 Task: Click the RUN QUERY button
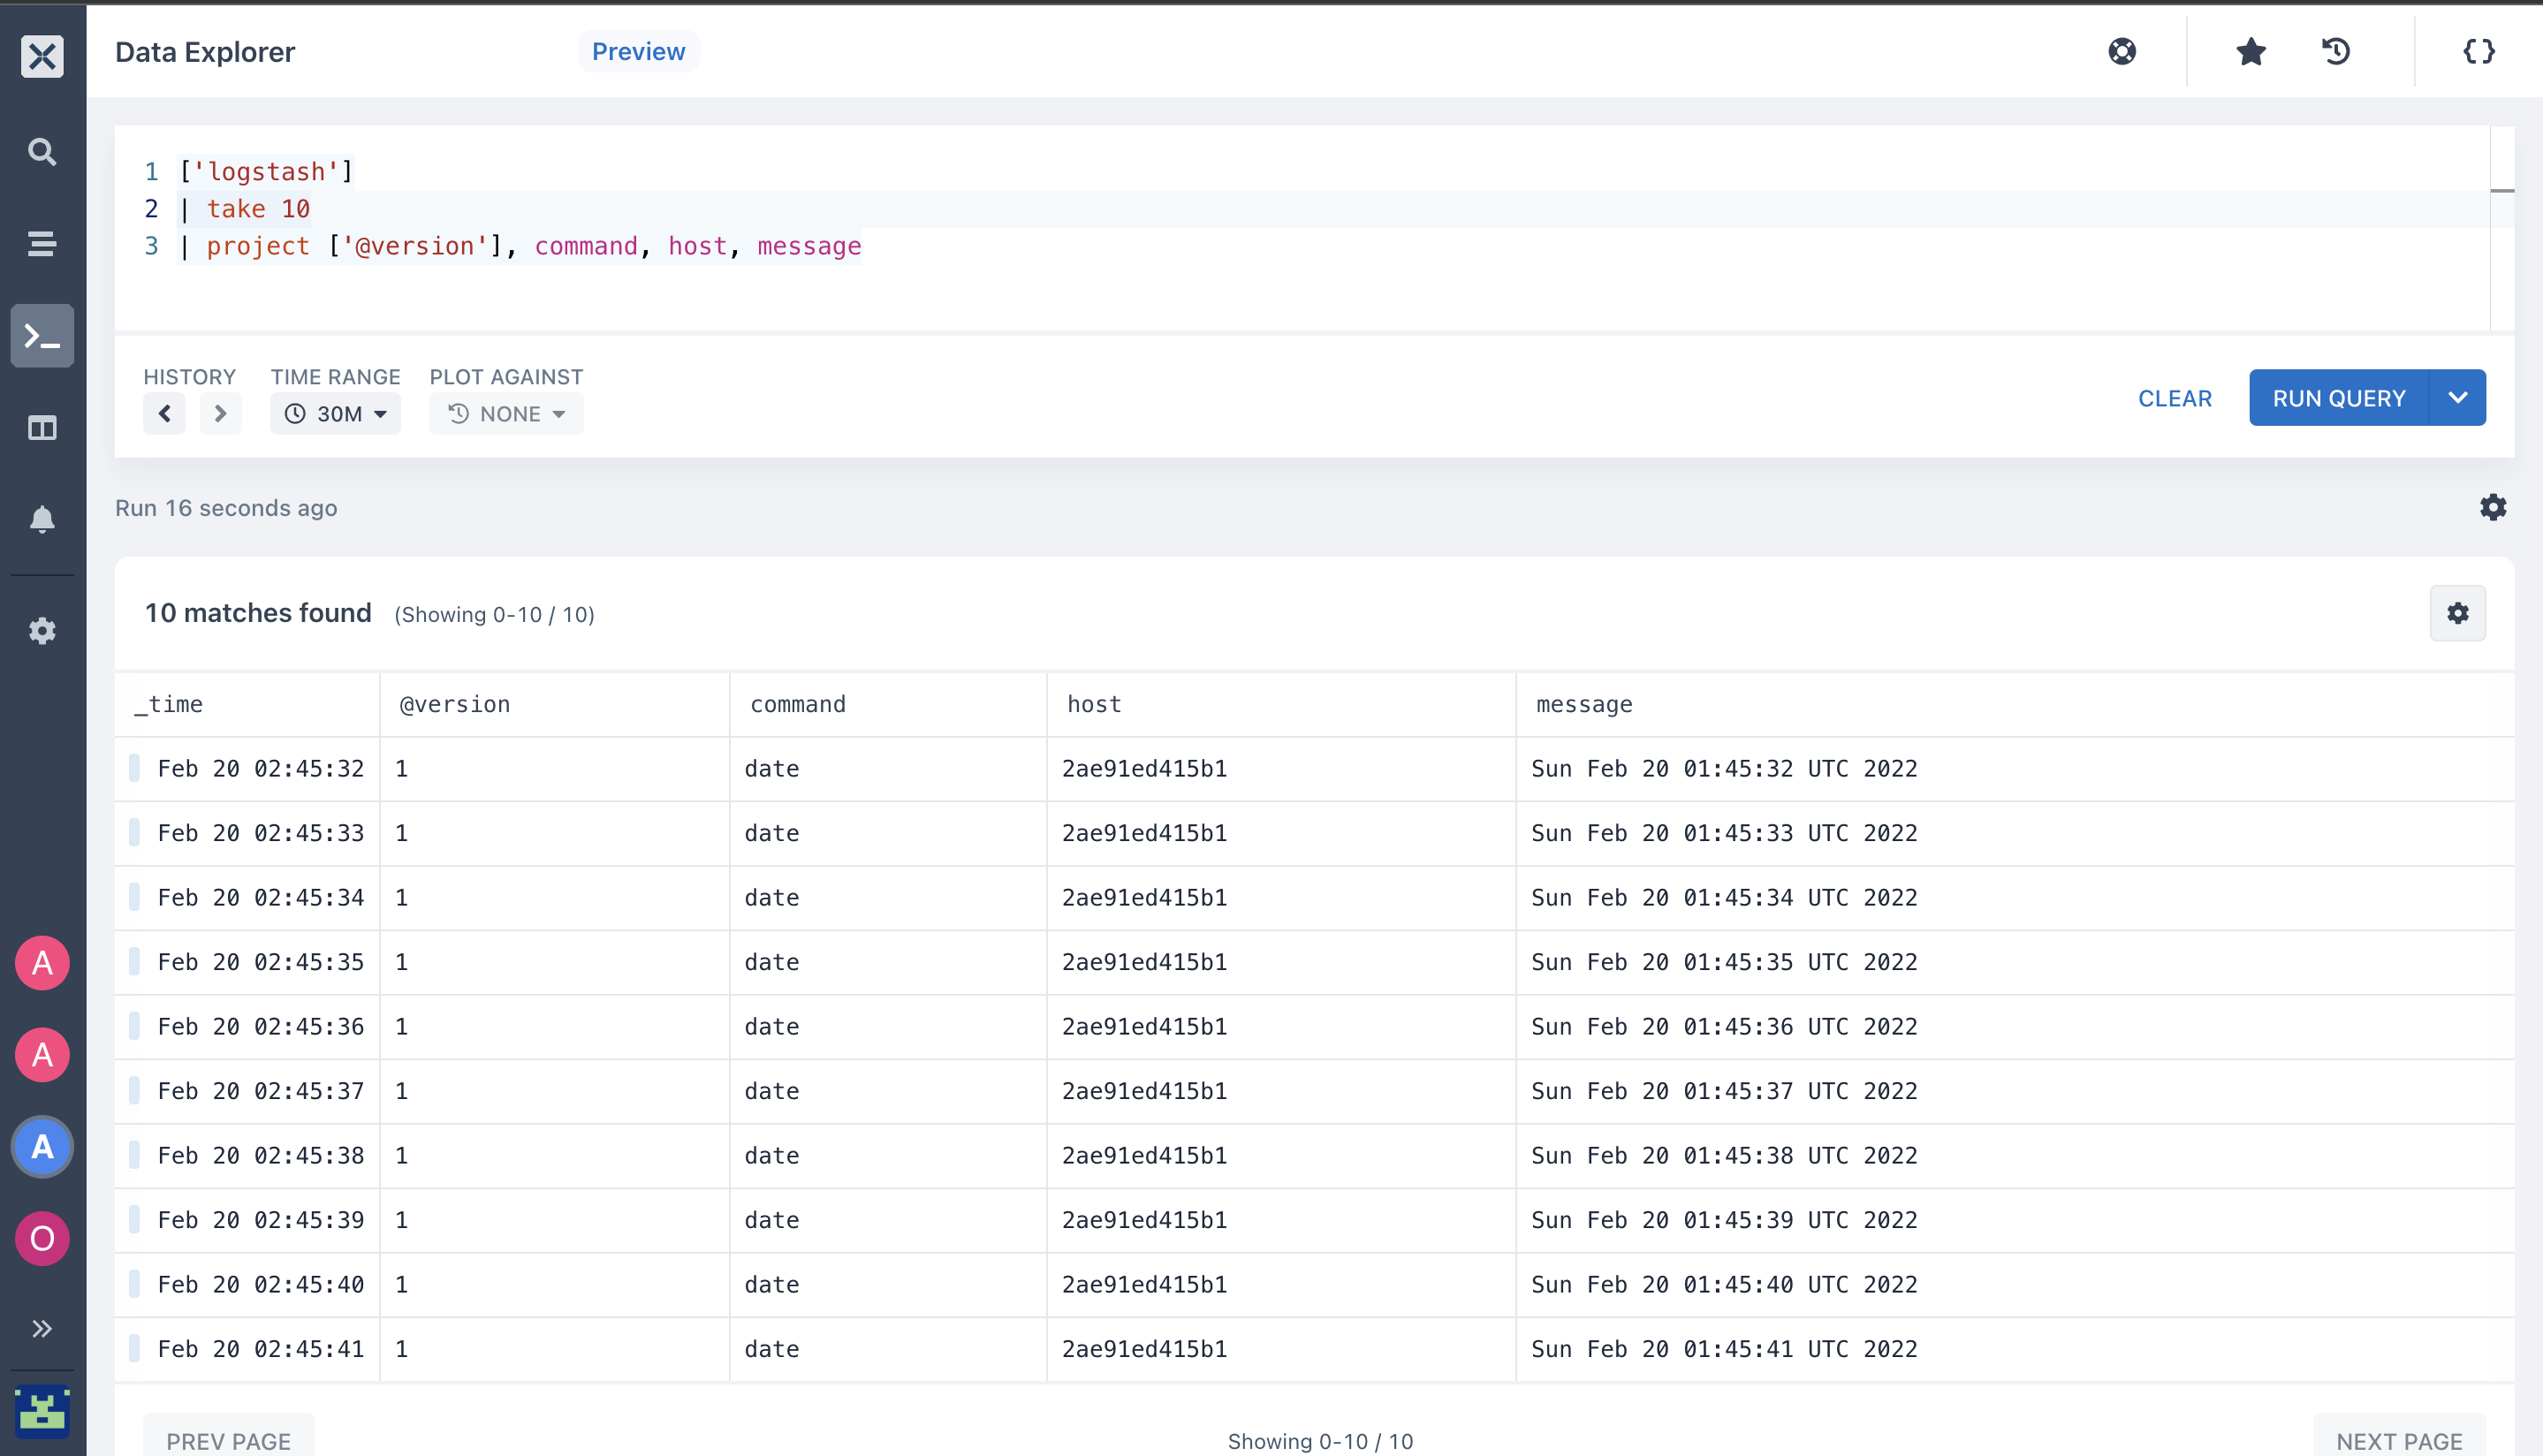click(x=2338, y=398)
